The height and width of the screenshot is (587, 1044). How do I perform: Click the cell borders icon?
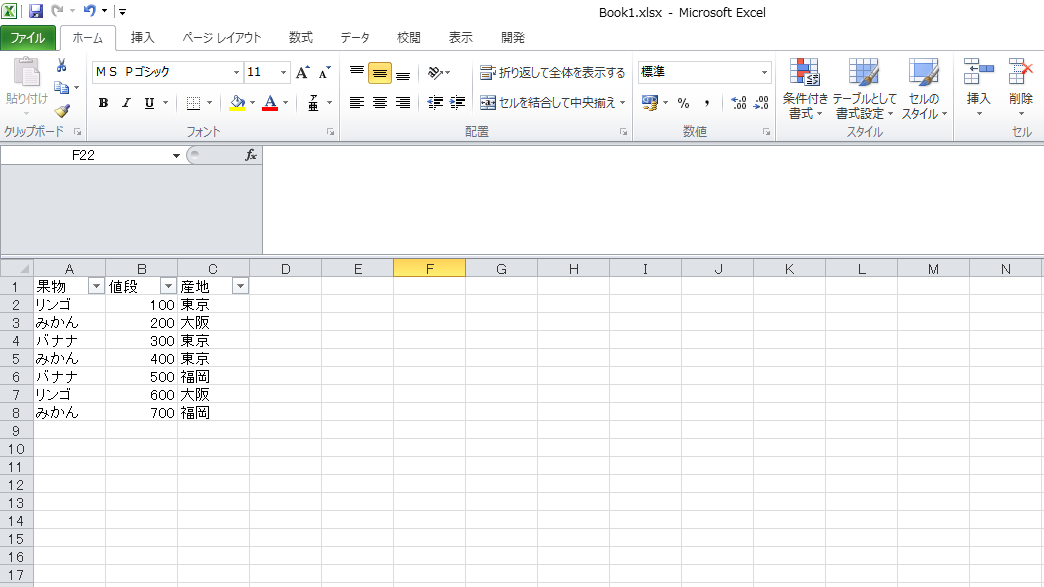pyautogui.click(x=193, y=102)
